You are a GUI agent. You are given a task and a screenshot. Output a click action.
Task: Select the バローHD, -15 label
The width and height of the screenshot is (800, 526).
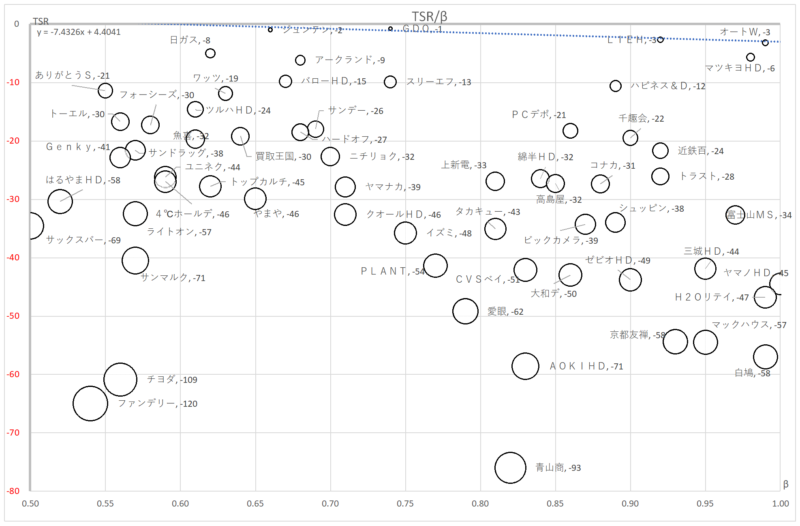[x=334, y=82]
